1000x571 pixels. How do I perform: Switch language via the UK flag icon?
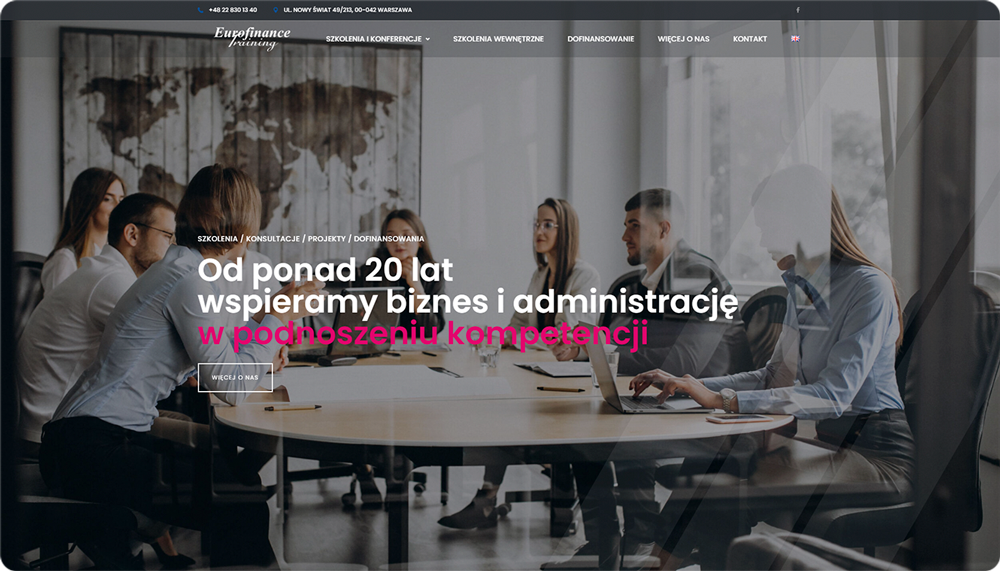pos(795,39)
